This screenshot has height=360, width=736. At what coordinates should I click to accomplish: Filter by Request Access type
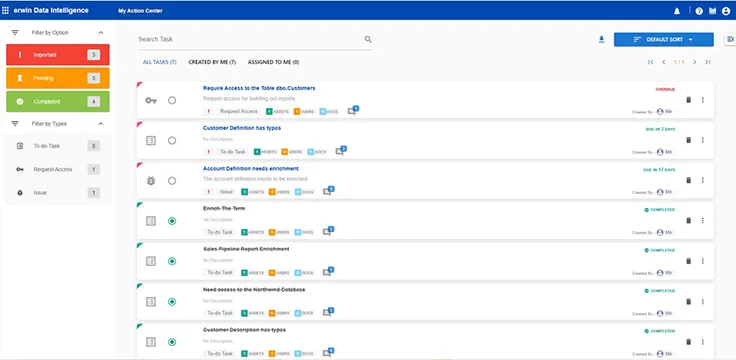click(58, 169)
